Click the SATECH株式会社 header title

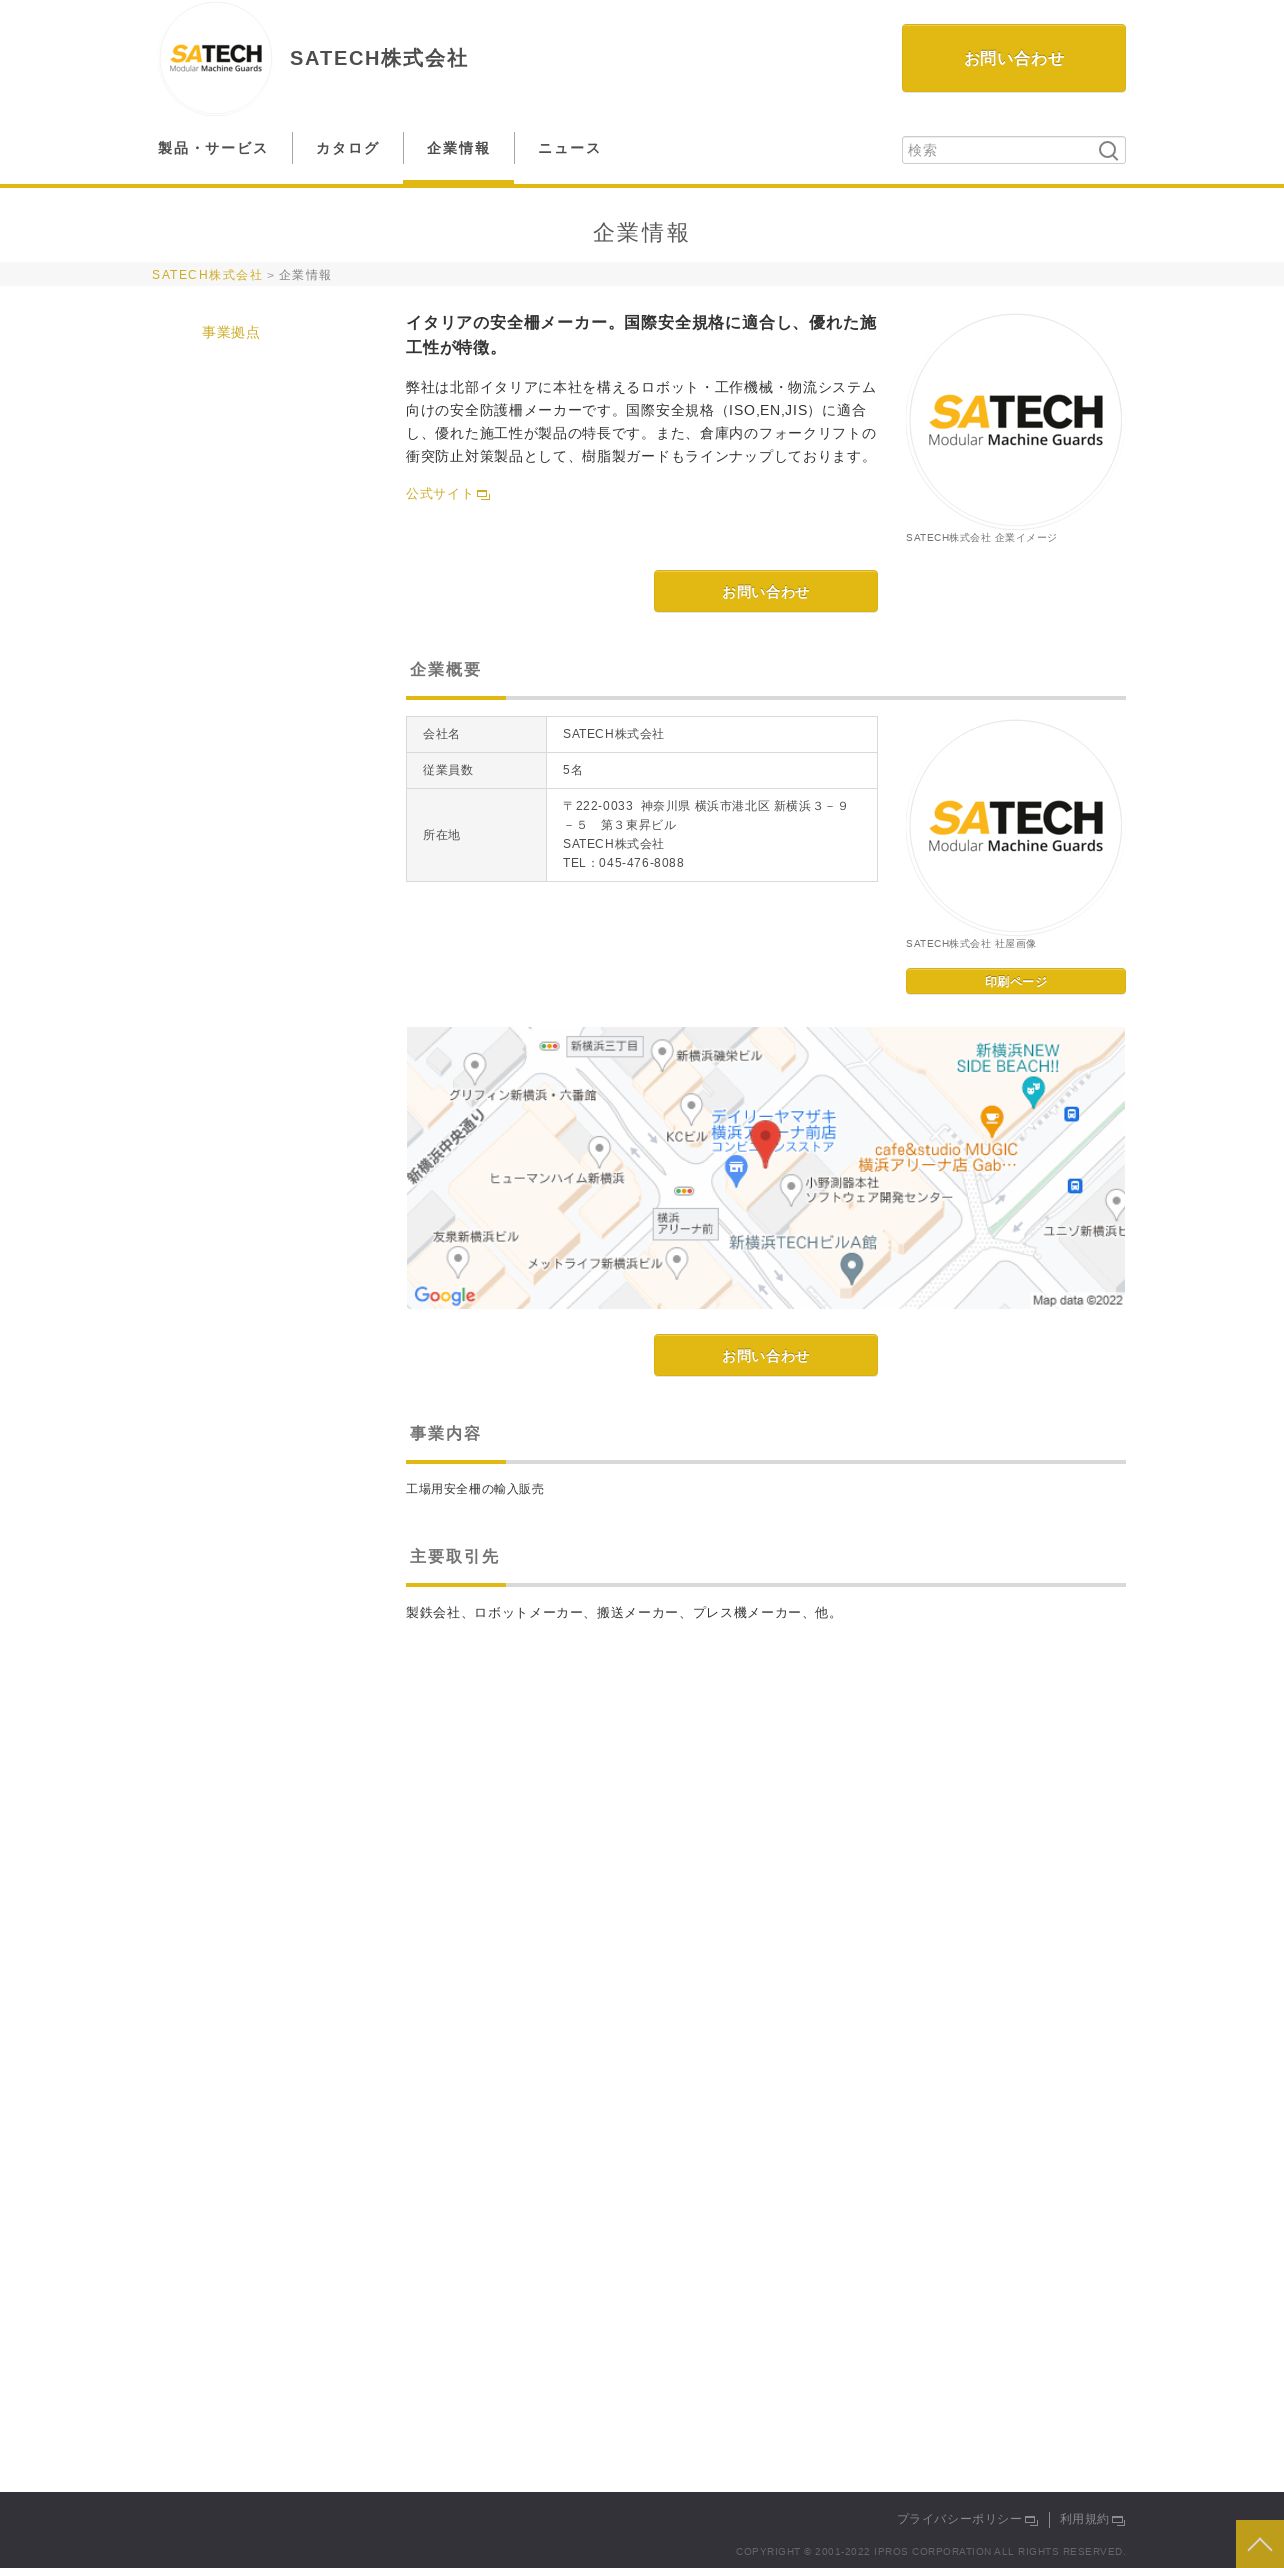coord(379,58)
